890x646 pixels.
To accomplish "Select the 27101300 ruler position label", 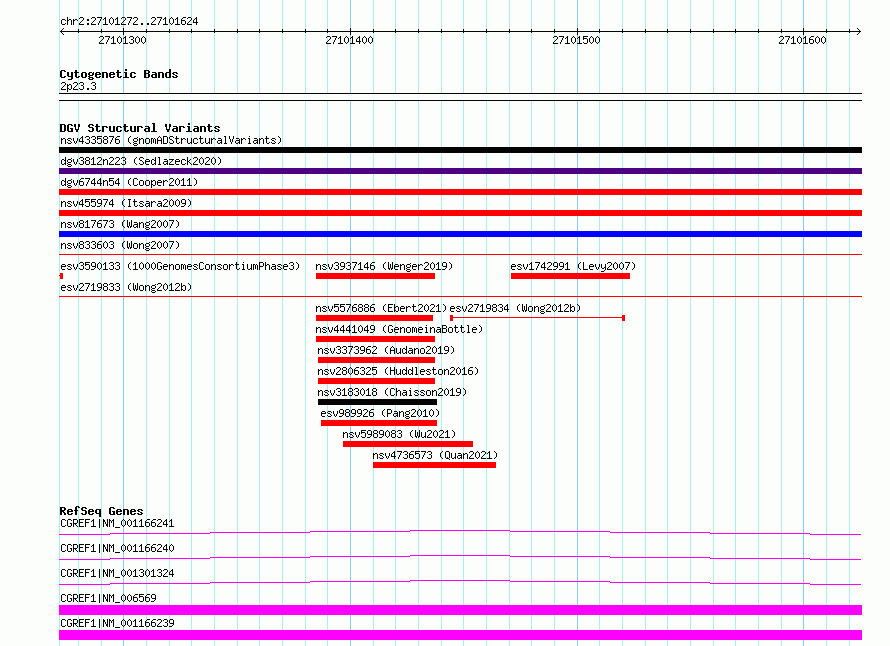I will [x=122, y=40].
